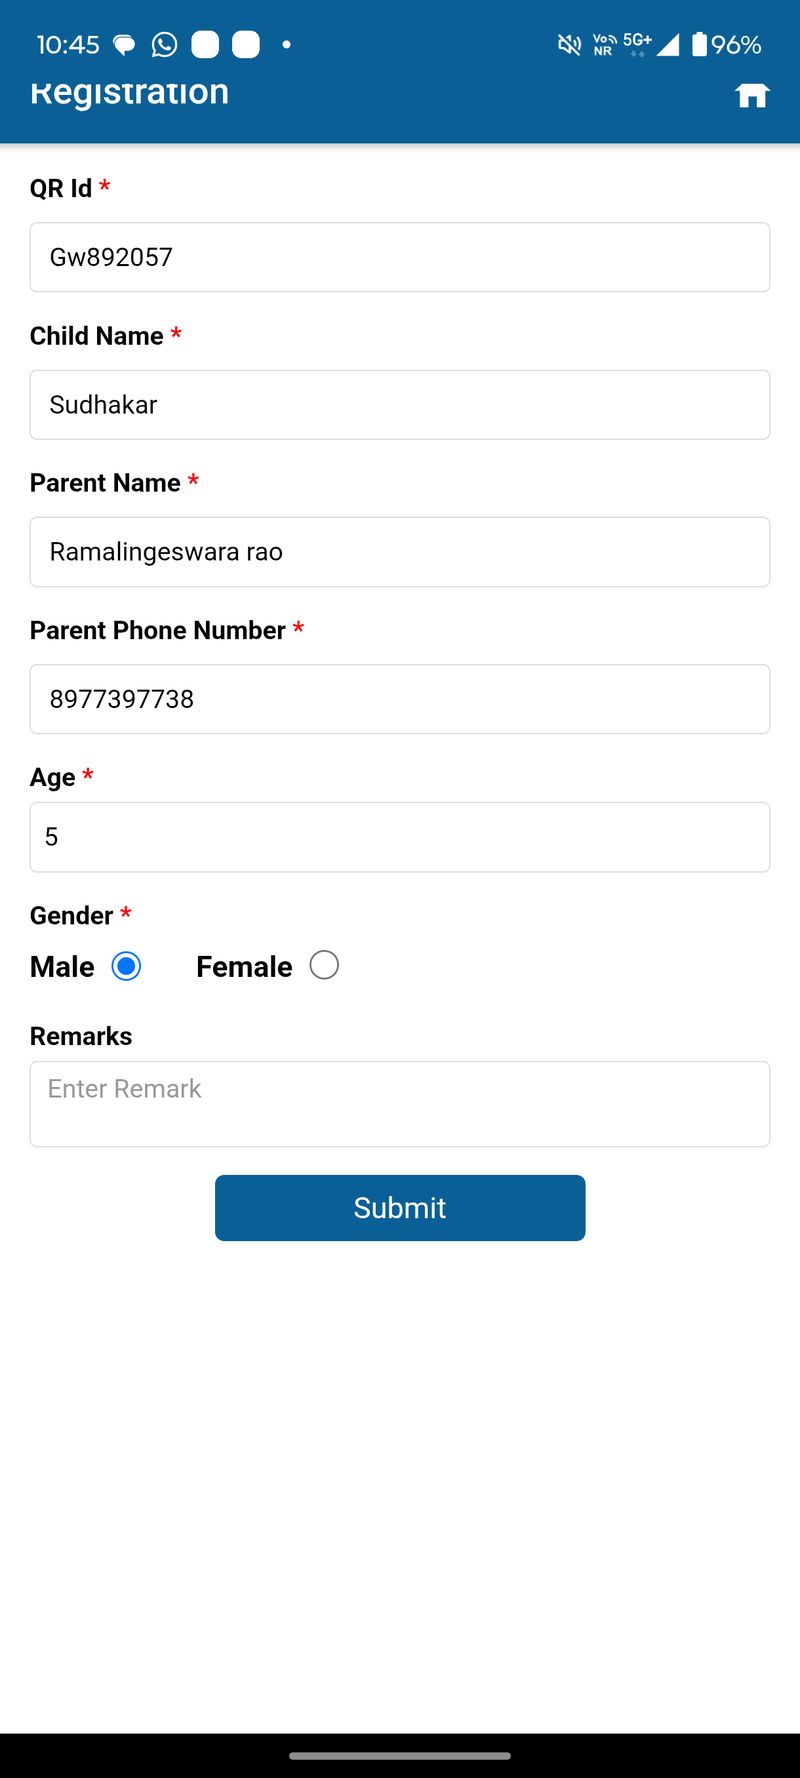Click the Enter Remark text area
This screenshot has height=1778, width=800.
400,1104
